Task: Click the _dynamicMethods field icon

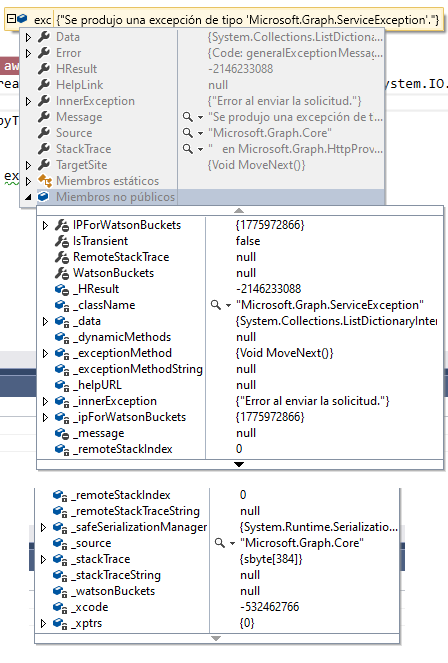Action: pos(62,337)
